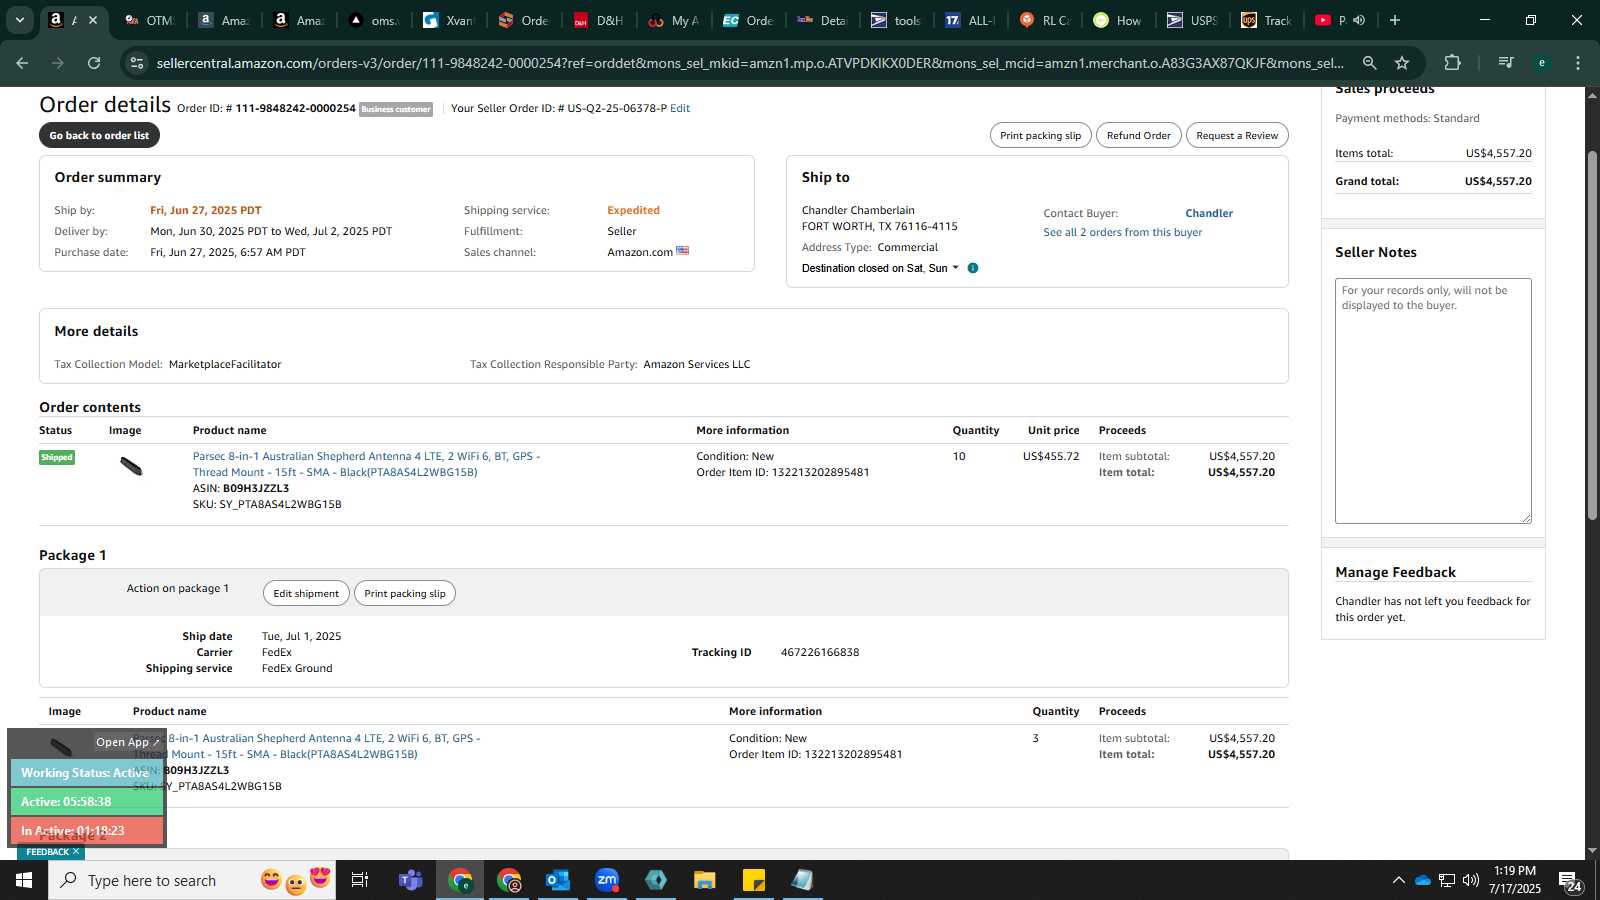Screen dimensions: 1600x900
Task: Click the address bar URL field
Action: click(x=750, y=63)
